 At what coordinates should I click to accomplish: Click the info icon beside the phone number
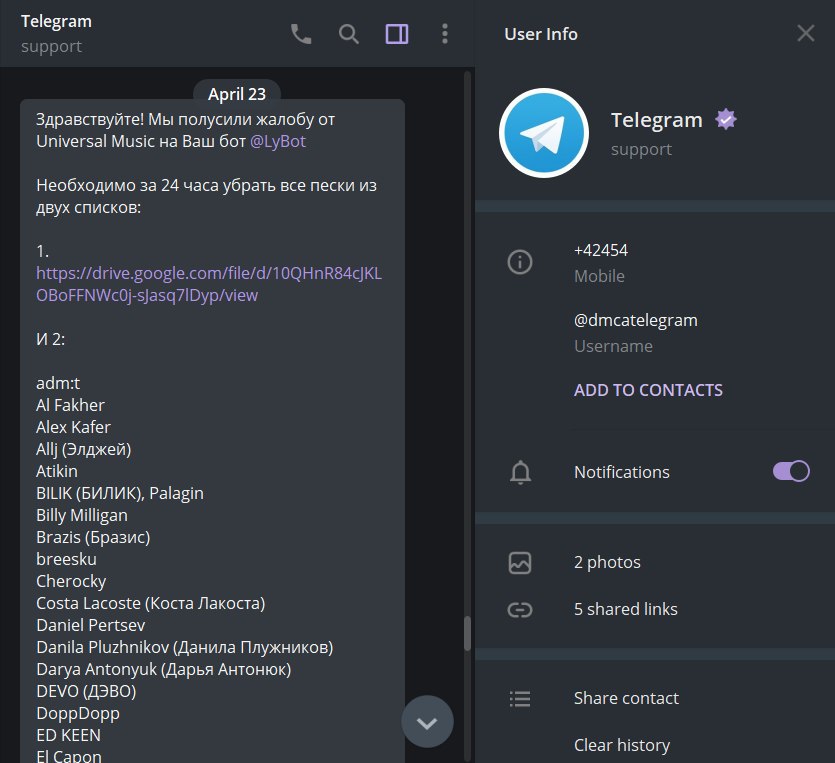point(520,262)
